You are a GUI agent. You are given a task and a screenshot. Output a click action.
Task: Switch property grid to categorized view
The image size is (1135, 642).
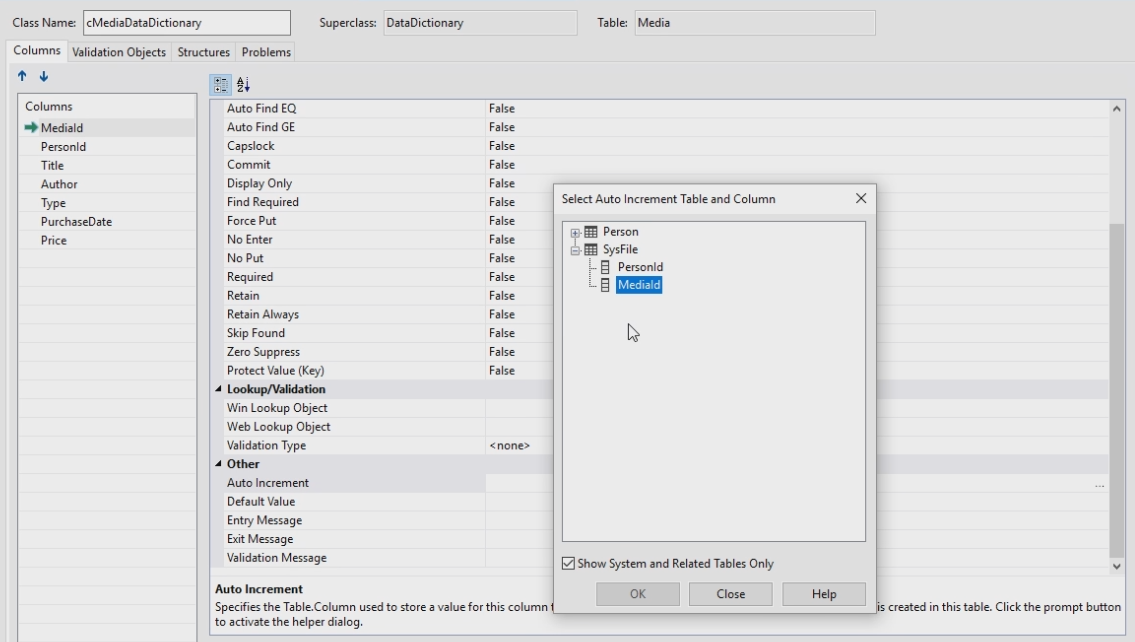click(222, 86)
